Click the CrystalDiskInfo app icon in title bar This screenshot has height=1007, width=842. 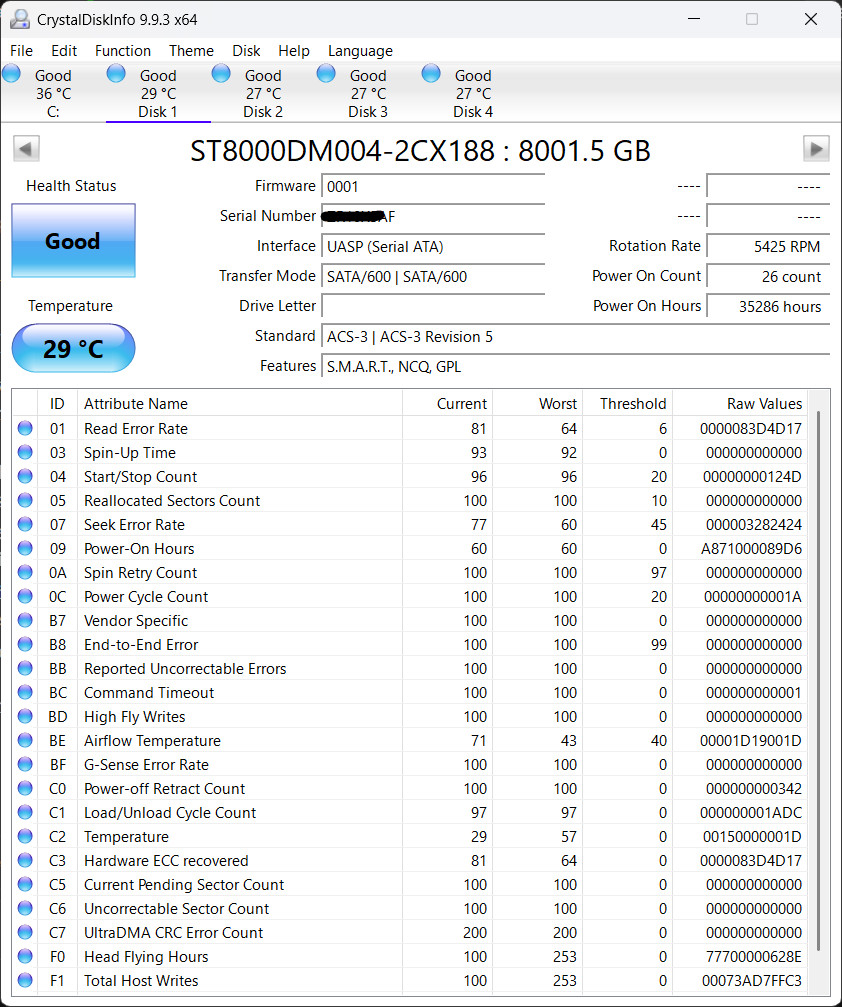19,19
